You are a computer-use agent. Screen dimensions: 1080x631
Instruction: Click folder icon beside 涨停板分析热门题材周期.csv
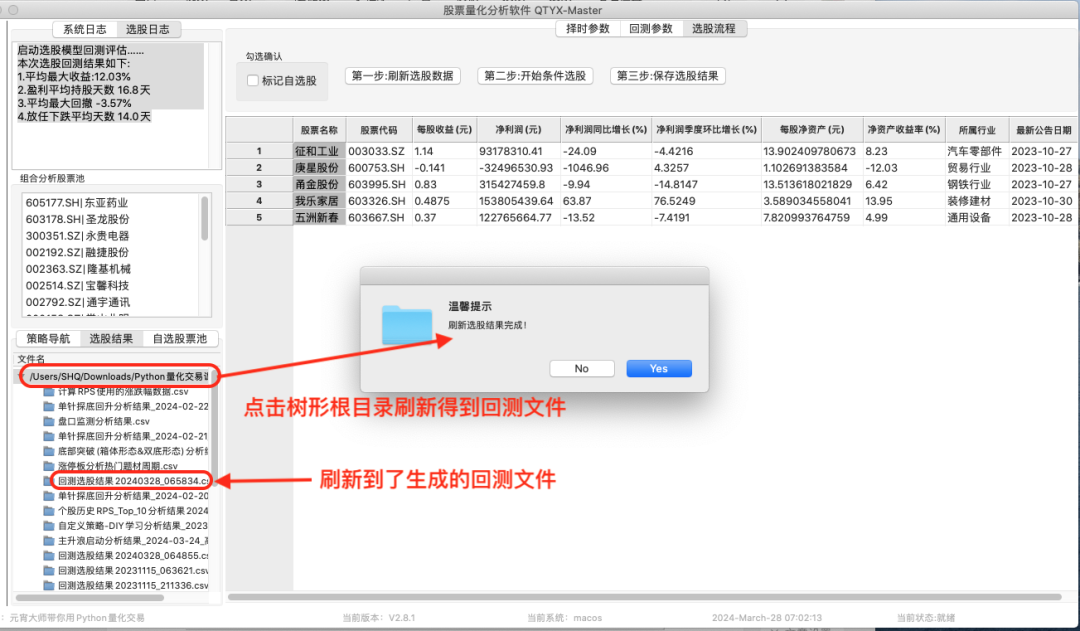pyautogui.click(x=47, y=466)
